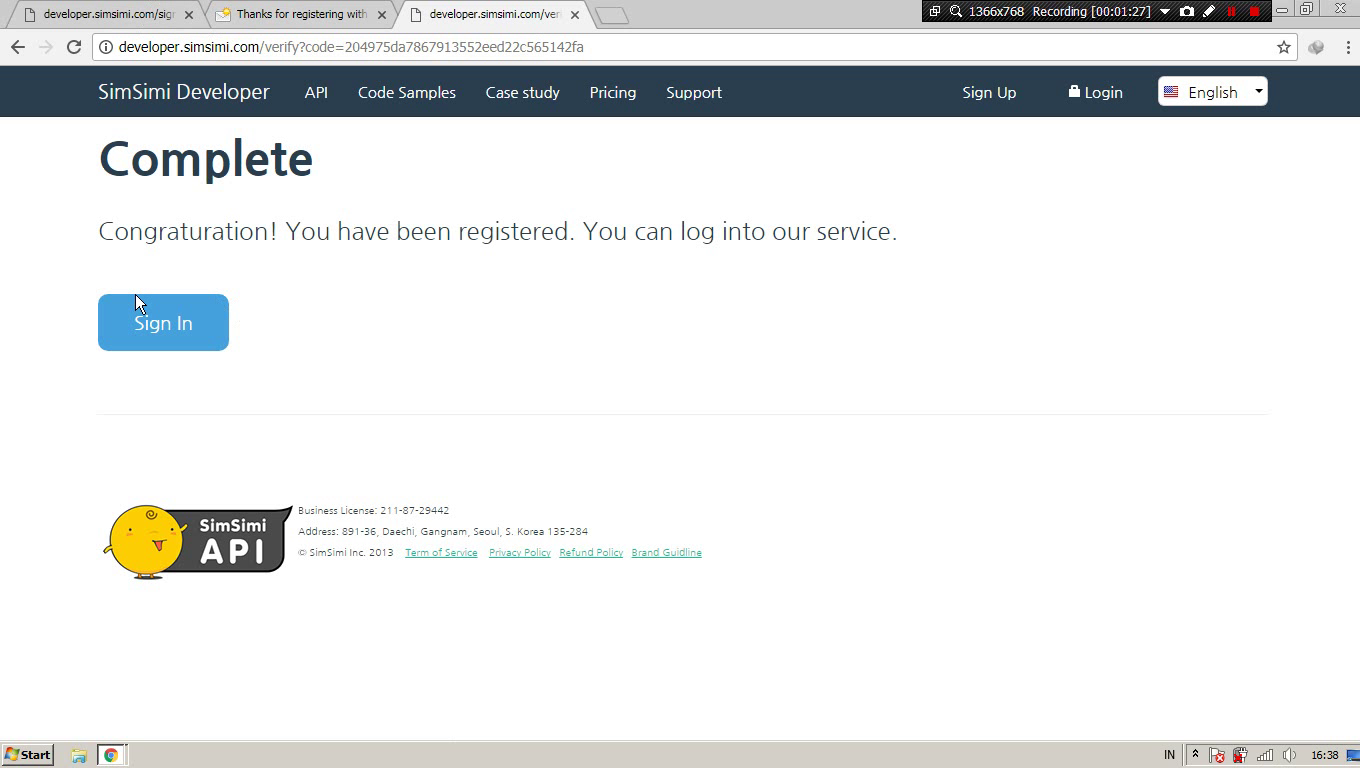The width and height of the screenshot is (1360, 768).
Task: Click the Recording timer label
Action: tap(1091, 11)
